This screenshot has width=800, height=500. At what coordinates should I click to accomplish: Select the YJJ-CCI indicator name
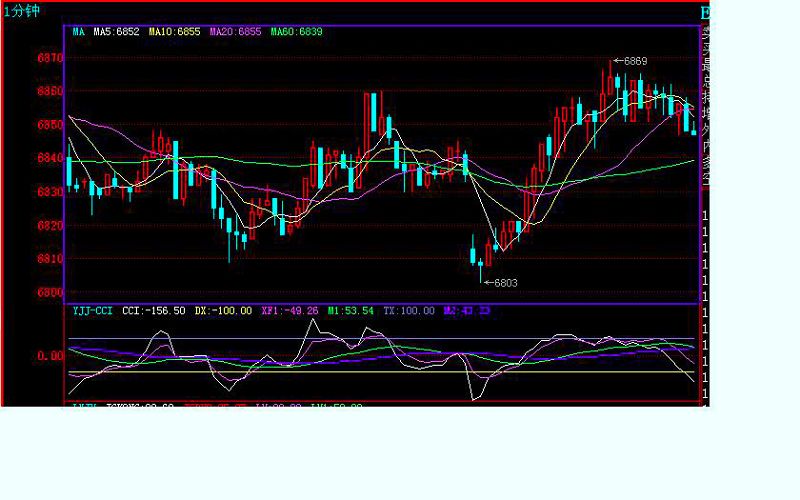[92, 311]
